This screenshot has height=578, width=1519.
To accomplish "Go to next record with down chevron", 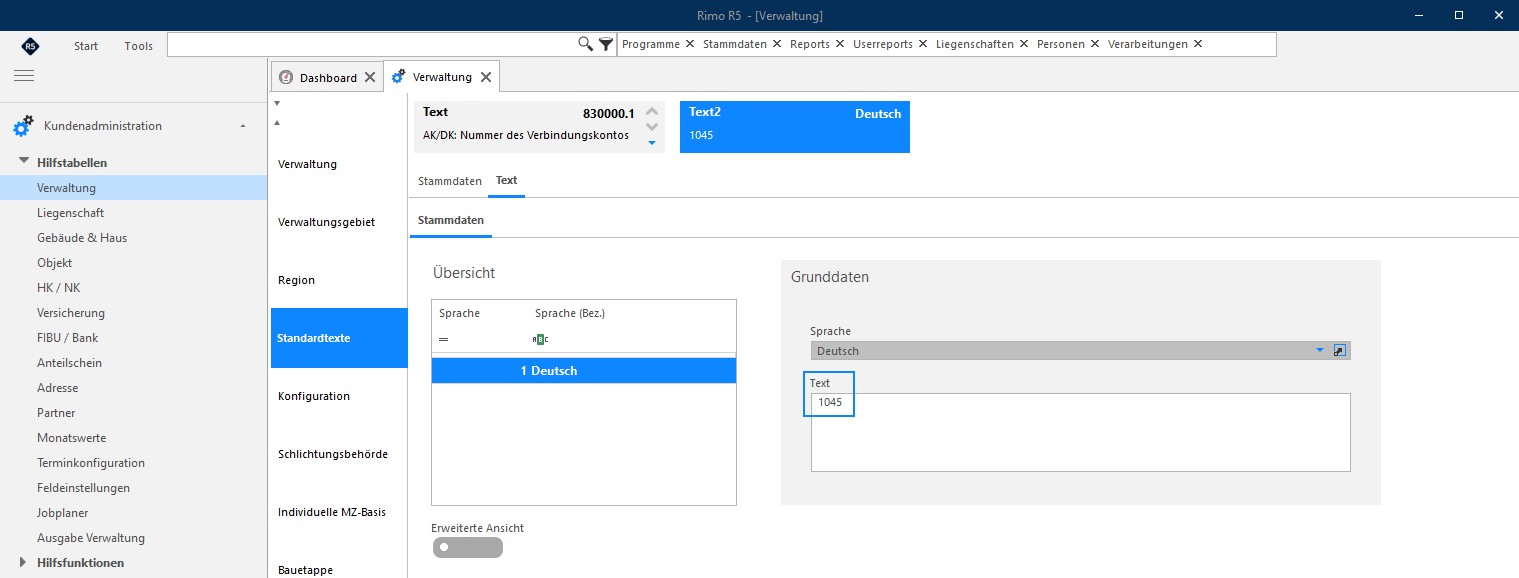I will pyautogui.click(x=652, y=127).
